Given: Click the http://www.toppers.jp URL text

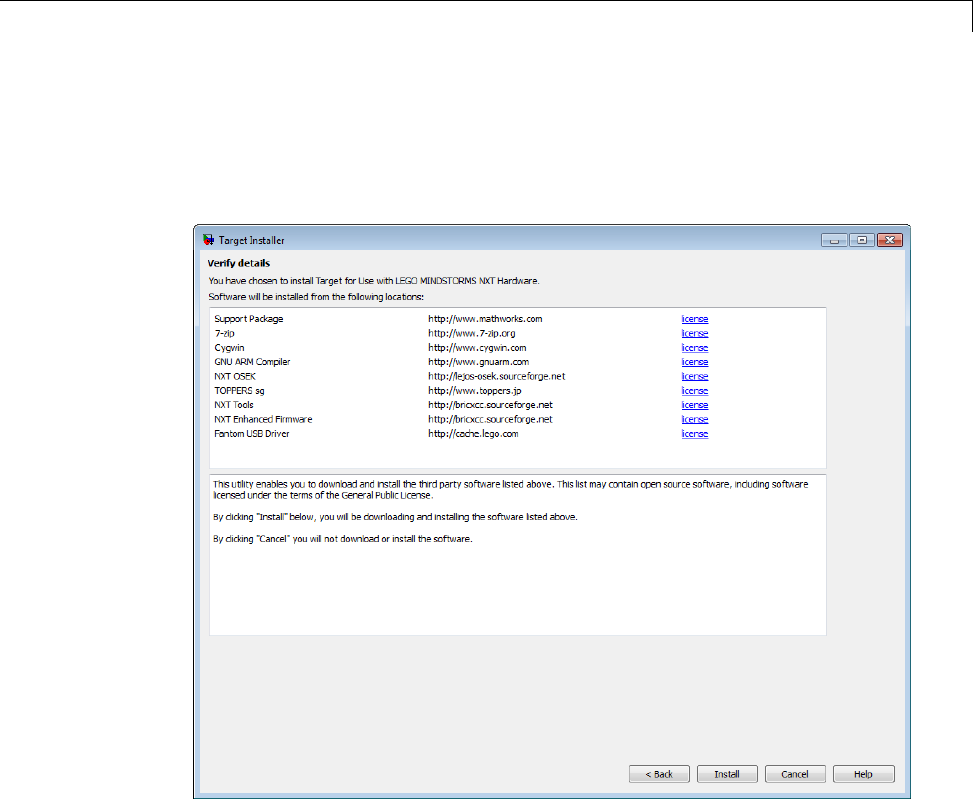Looking at the screenshot, I should point(475,391).
